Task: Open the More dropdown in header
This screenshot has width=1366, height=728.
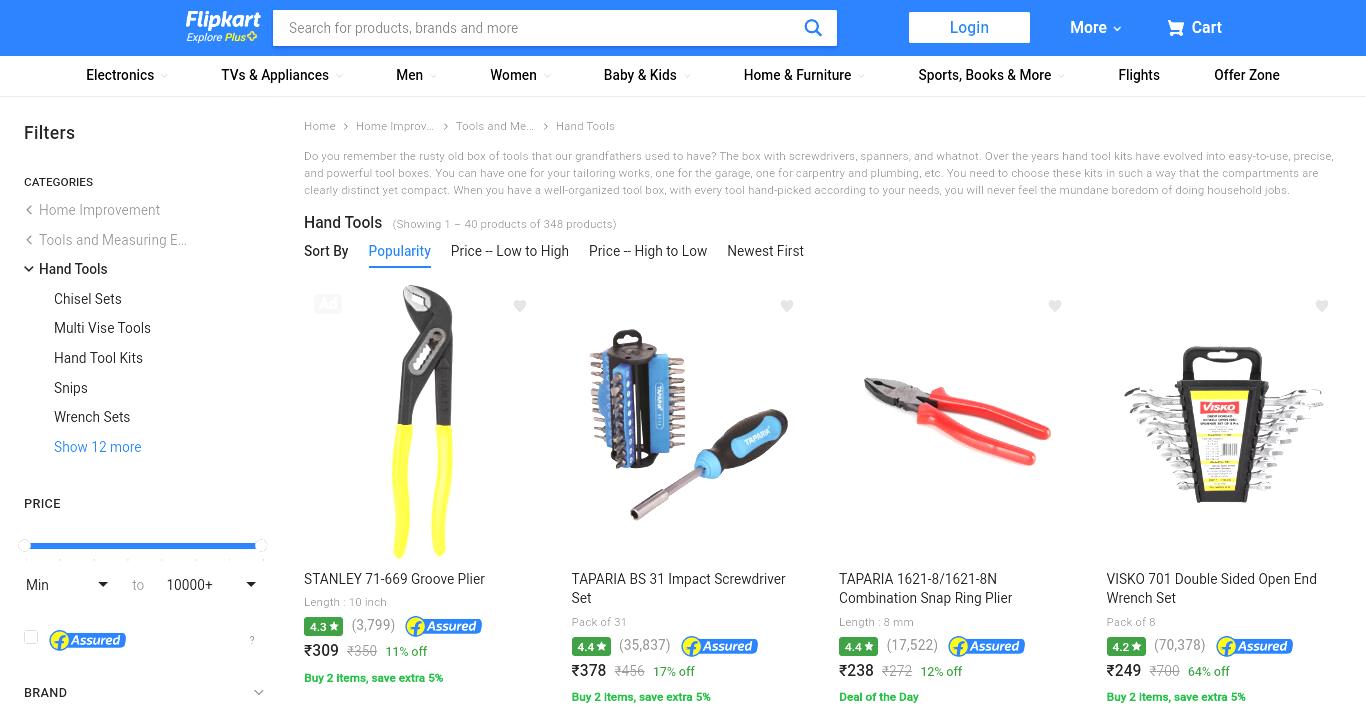Action: click(x=1095, y=28)
